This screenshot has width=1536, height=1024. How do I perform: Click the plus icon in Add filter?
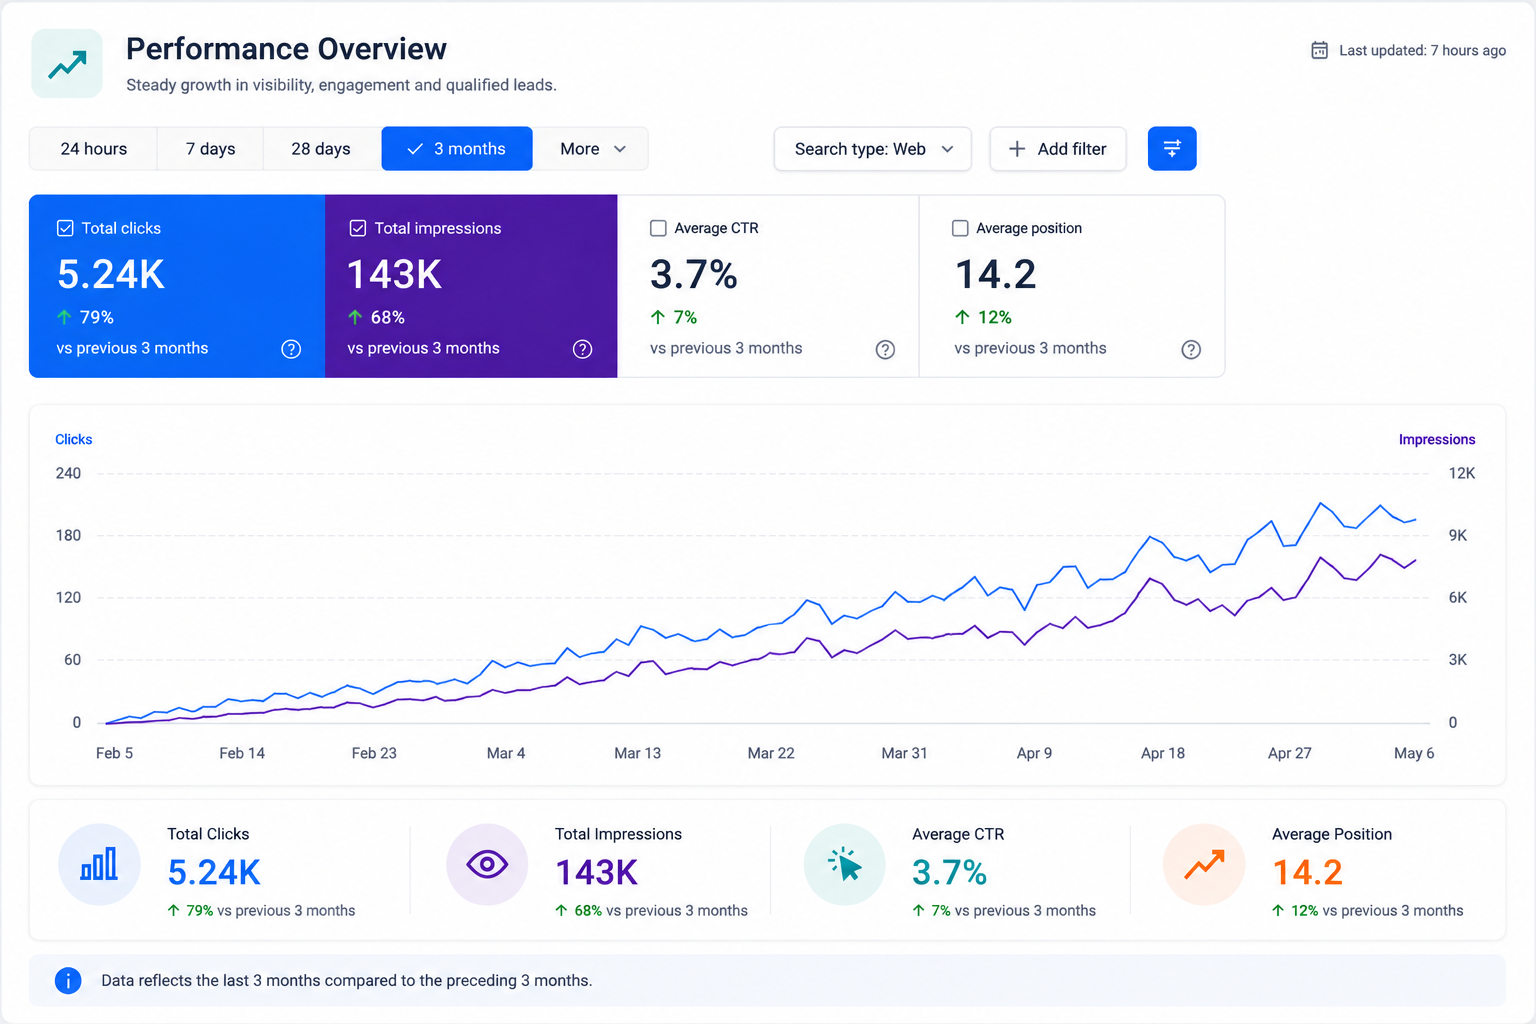(x=1017, y=149)
